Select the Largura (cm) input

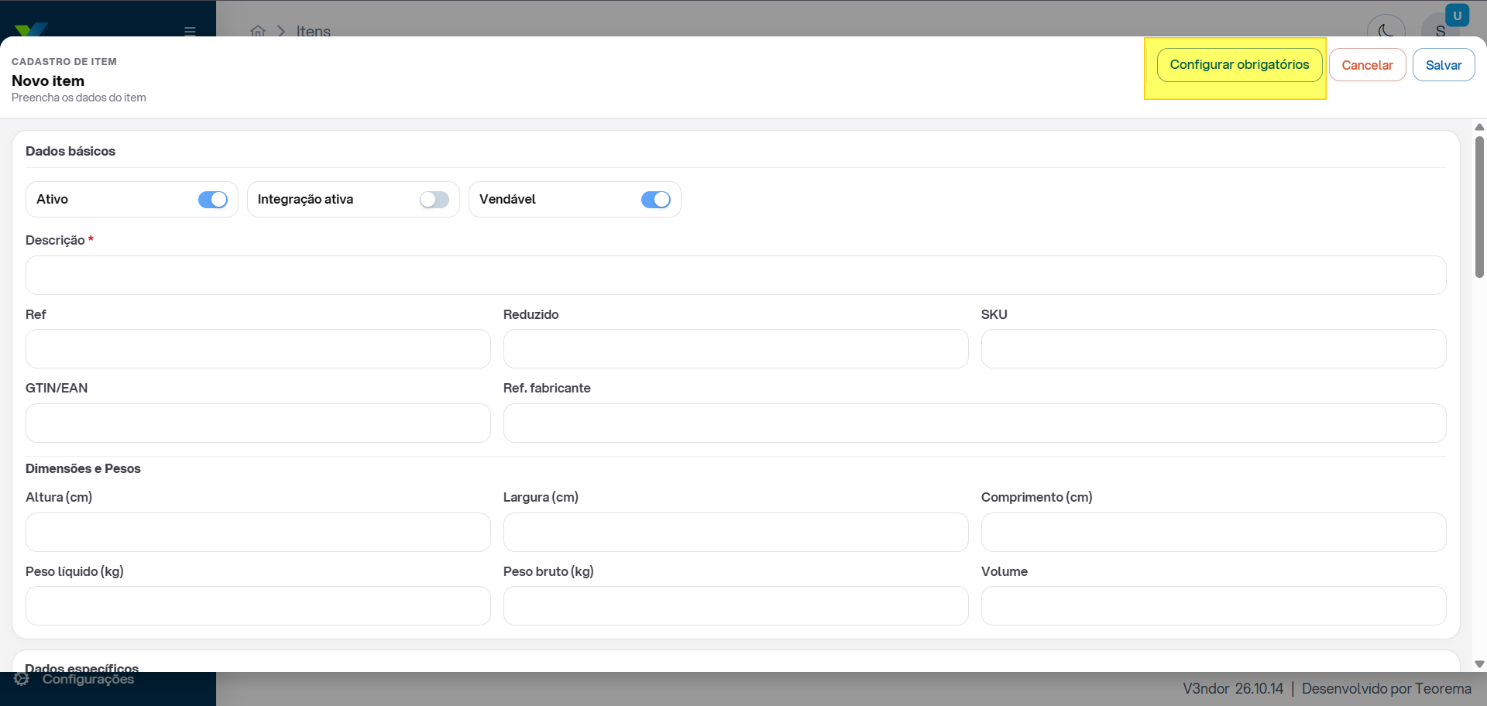click(736, 532)
